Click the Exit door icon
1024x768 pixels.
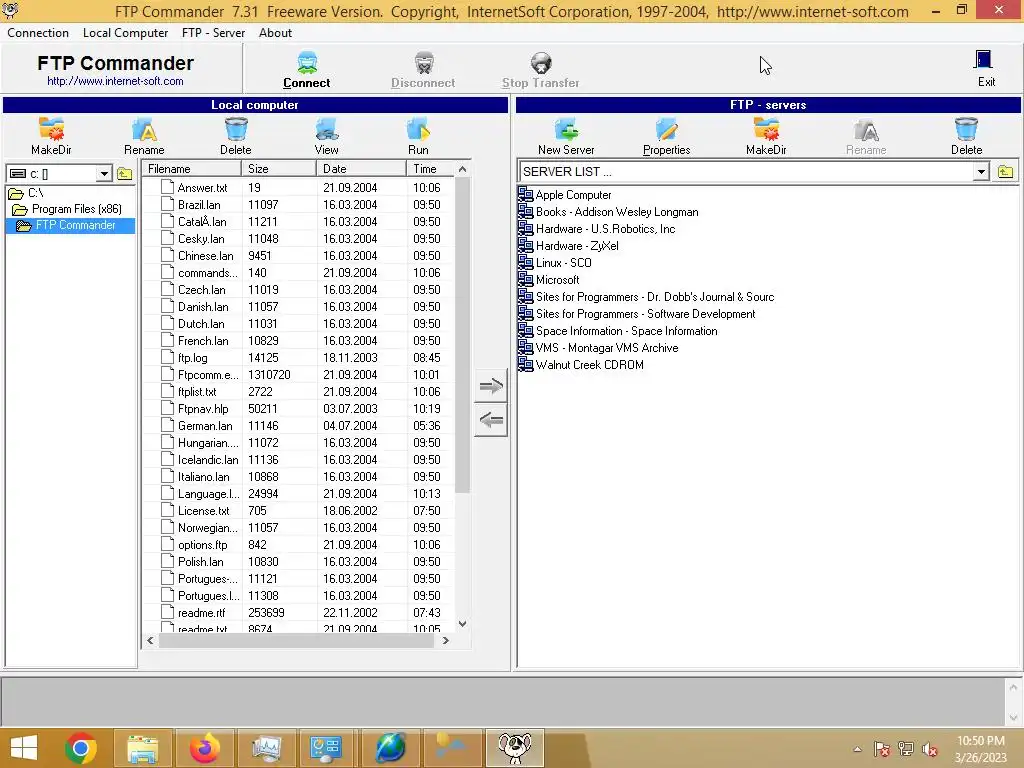pos(984,60)
